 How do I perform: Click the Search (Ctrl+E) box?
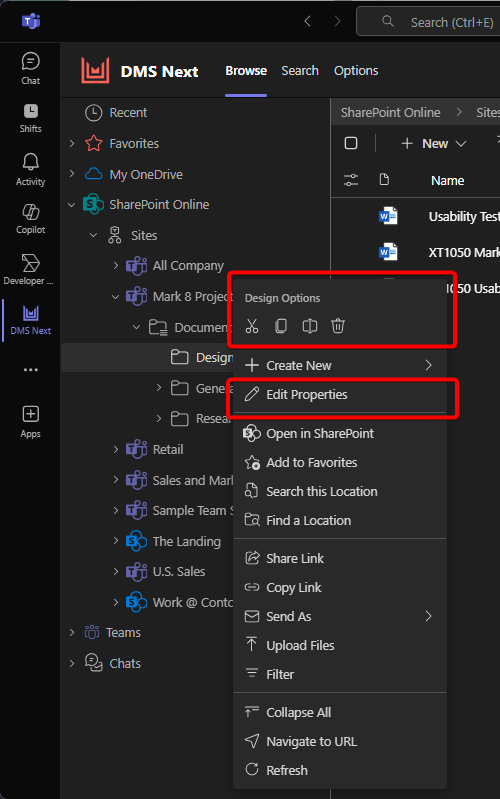click(x=428, y=22)
